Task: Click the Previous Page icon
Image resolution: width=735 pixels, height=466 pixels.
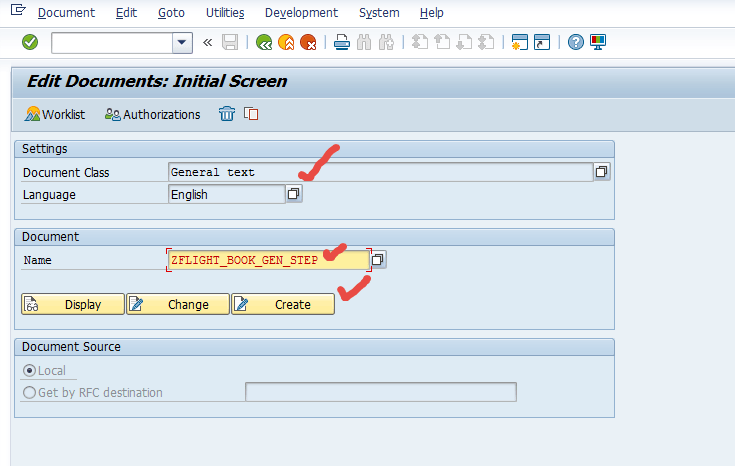Action: 442,42
